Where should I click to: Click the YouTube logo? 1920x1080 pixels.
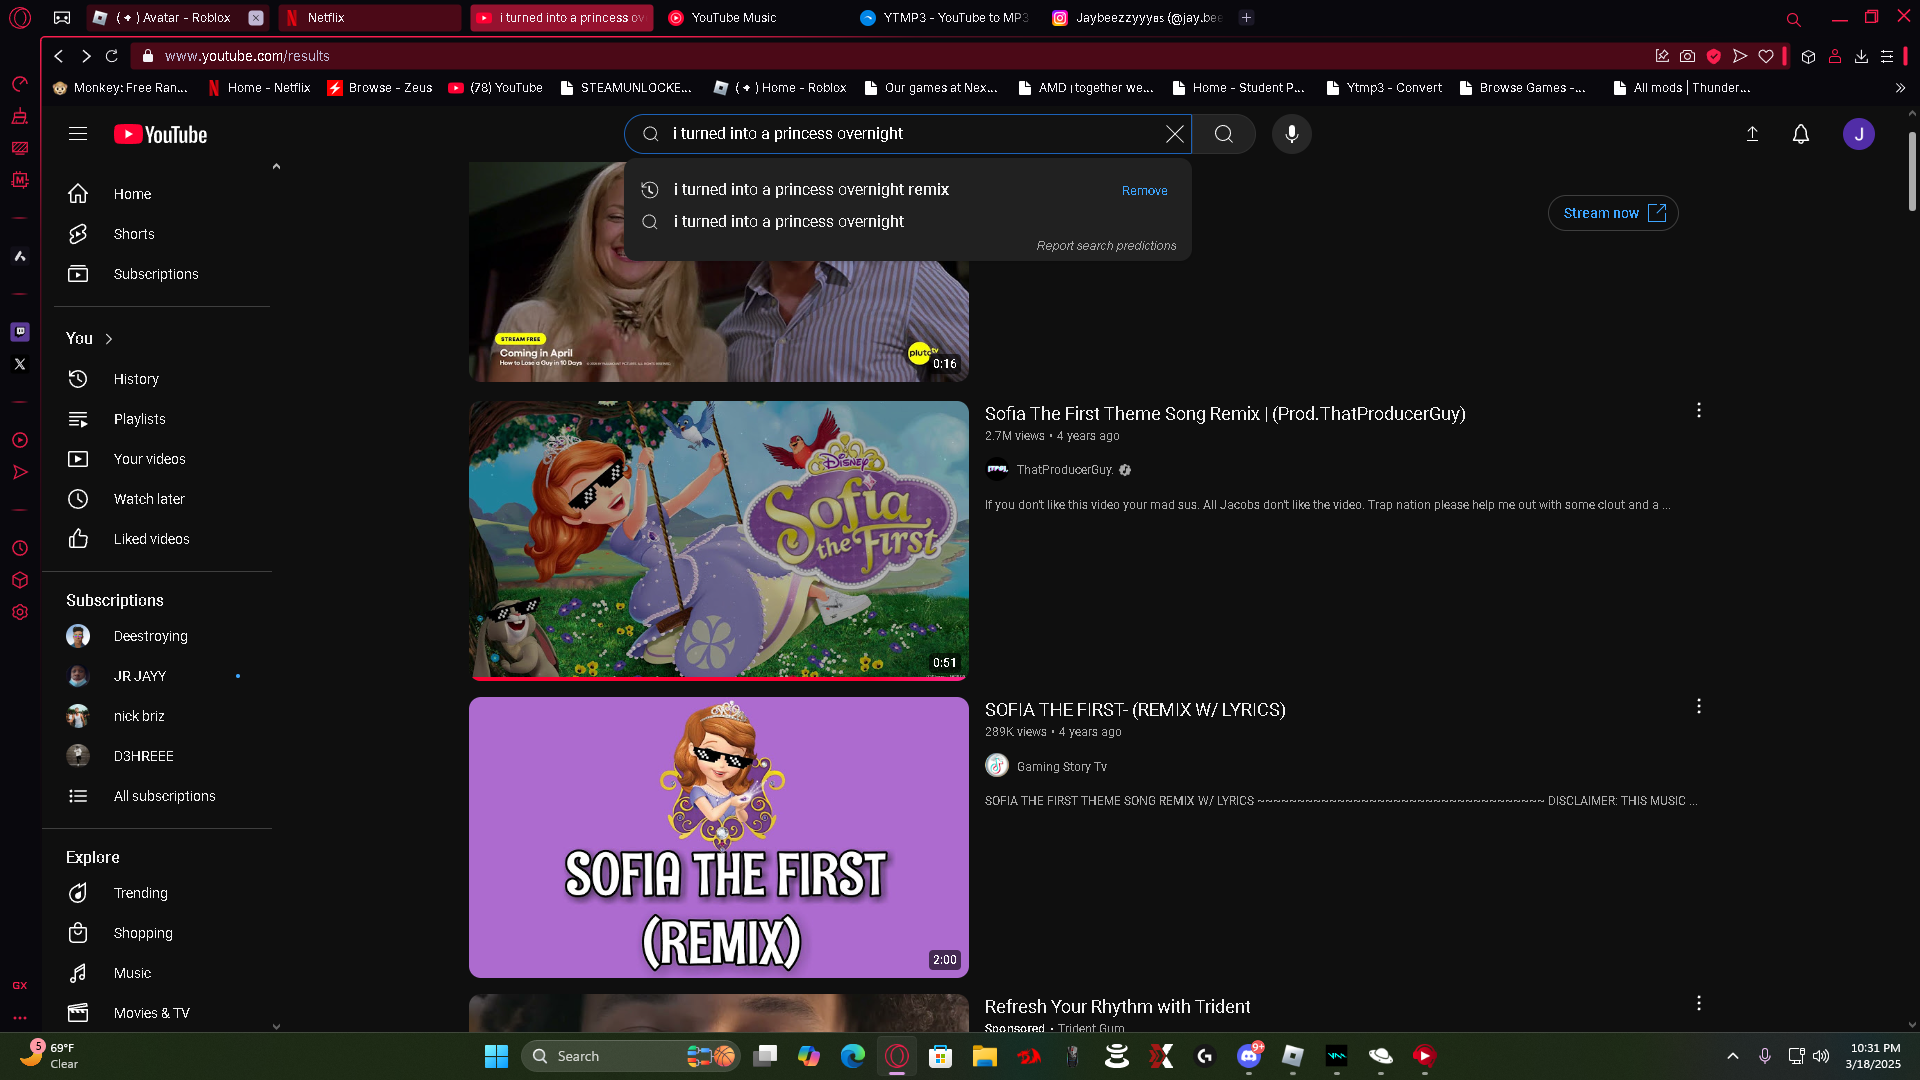coord(160,134)
